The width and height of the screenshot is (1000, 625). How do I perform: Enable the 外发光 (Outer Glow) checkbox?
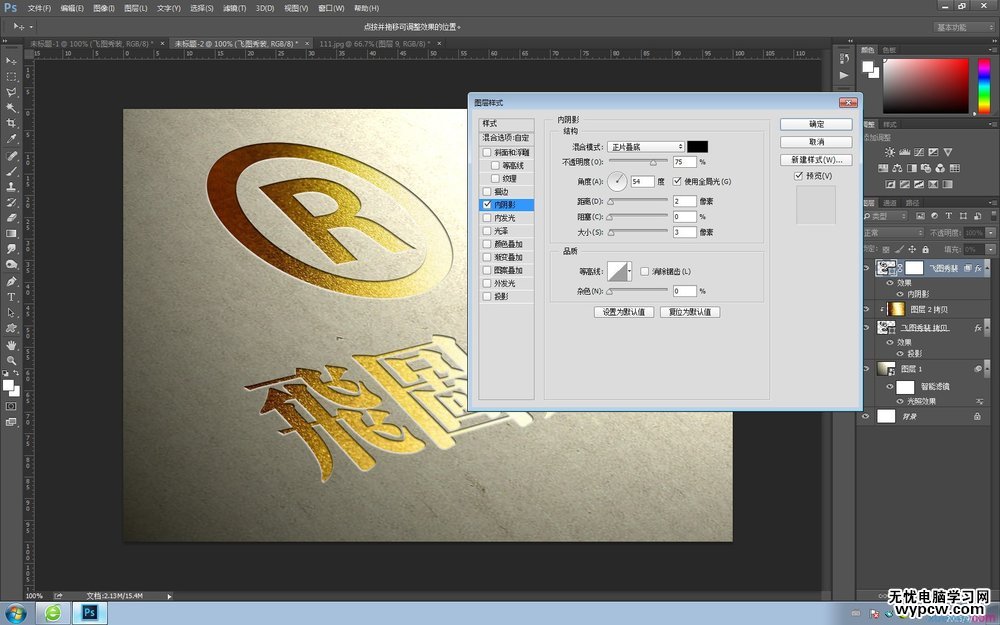pyautogui.click(x=487, y=283)
